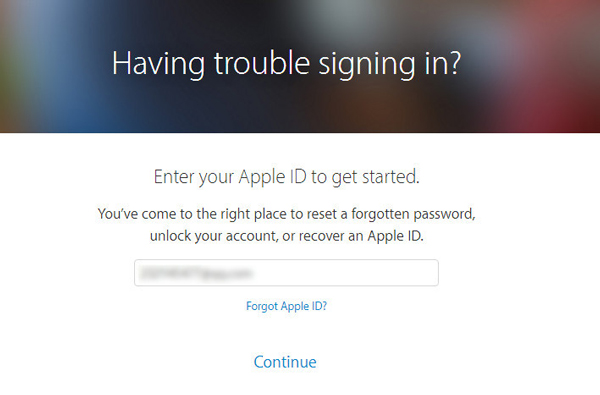Select the reset a forgotten password text line
The image size is (600, 395).
point(286,214)
